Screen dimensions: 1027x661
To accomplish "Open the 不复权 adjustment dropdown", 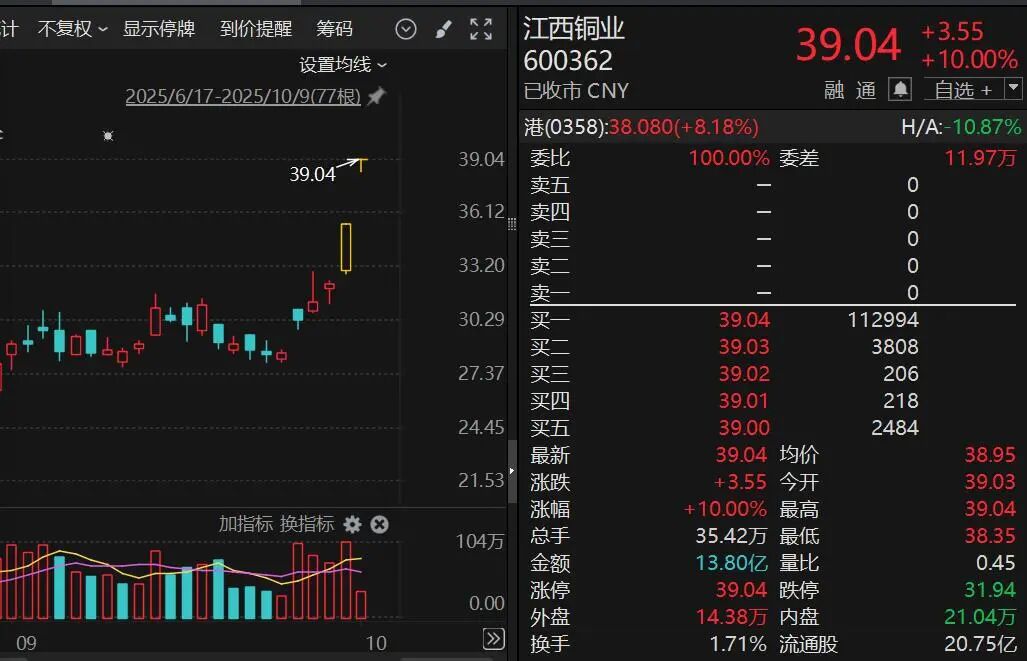I will pyautogui.click(x=70, y=28).
